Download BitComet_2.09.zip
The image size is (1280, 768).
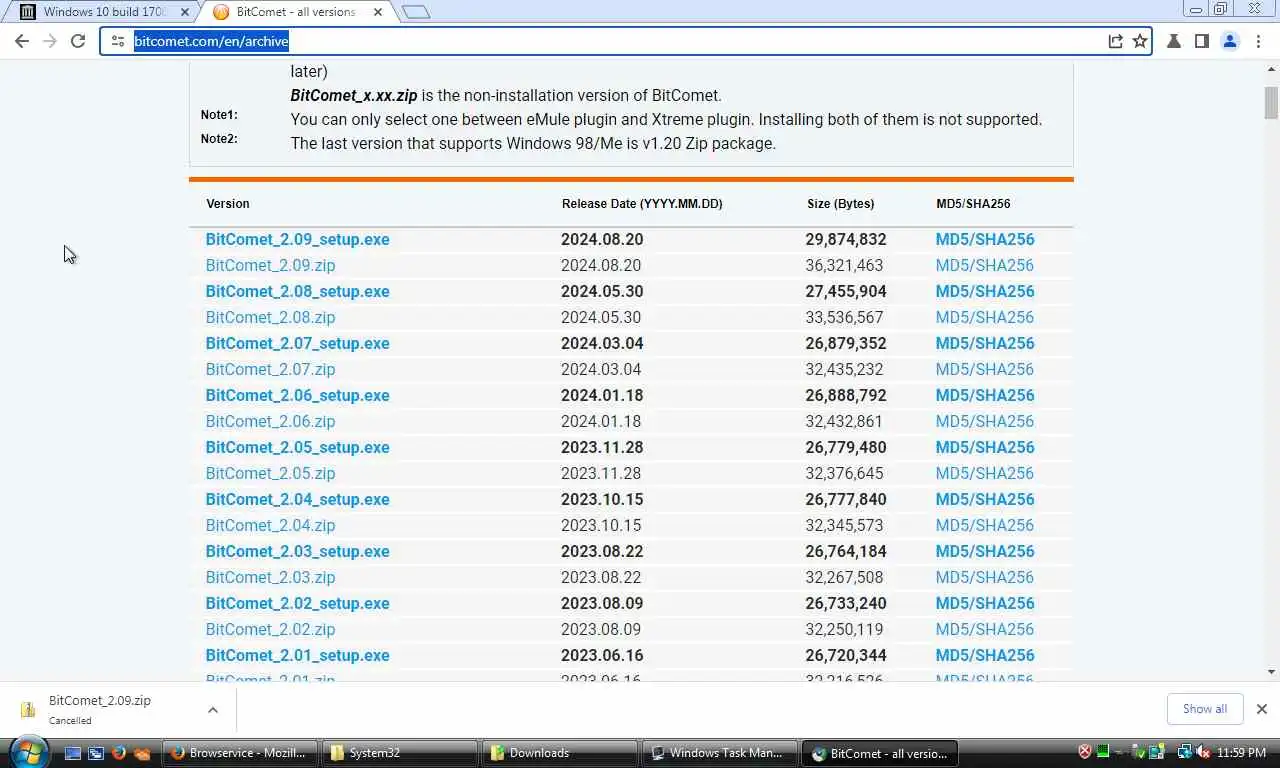[x=270, y=265]
